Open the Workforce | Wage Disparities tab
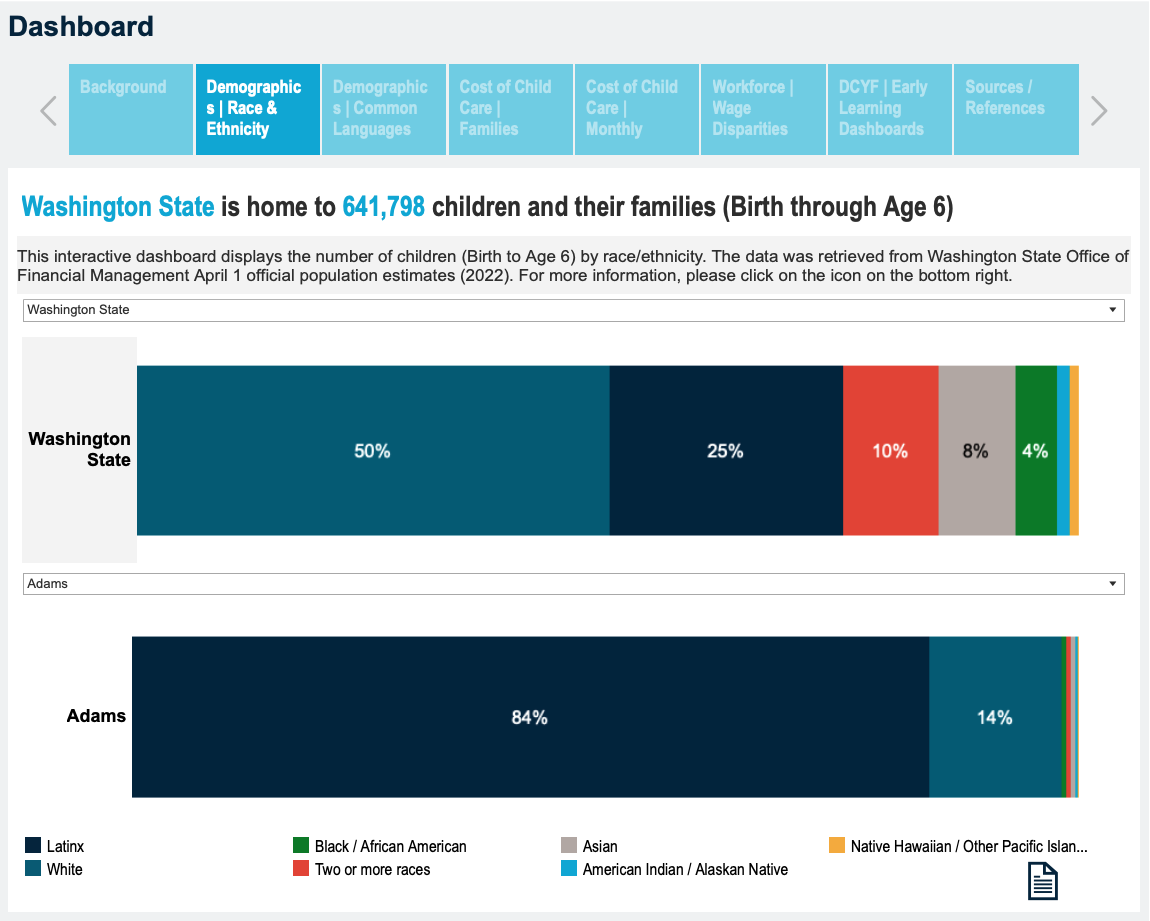The width and height of the screenshot is (1150, 921). (764, 109)
